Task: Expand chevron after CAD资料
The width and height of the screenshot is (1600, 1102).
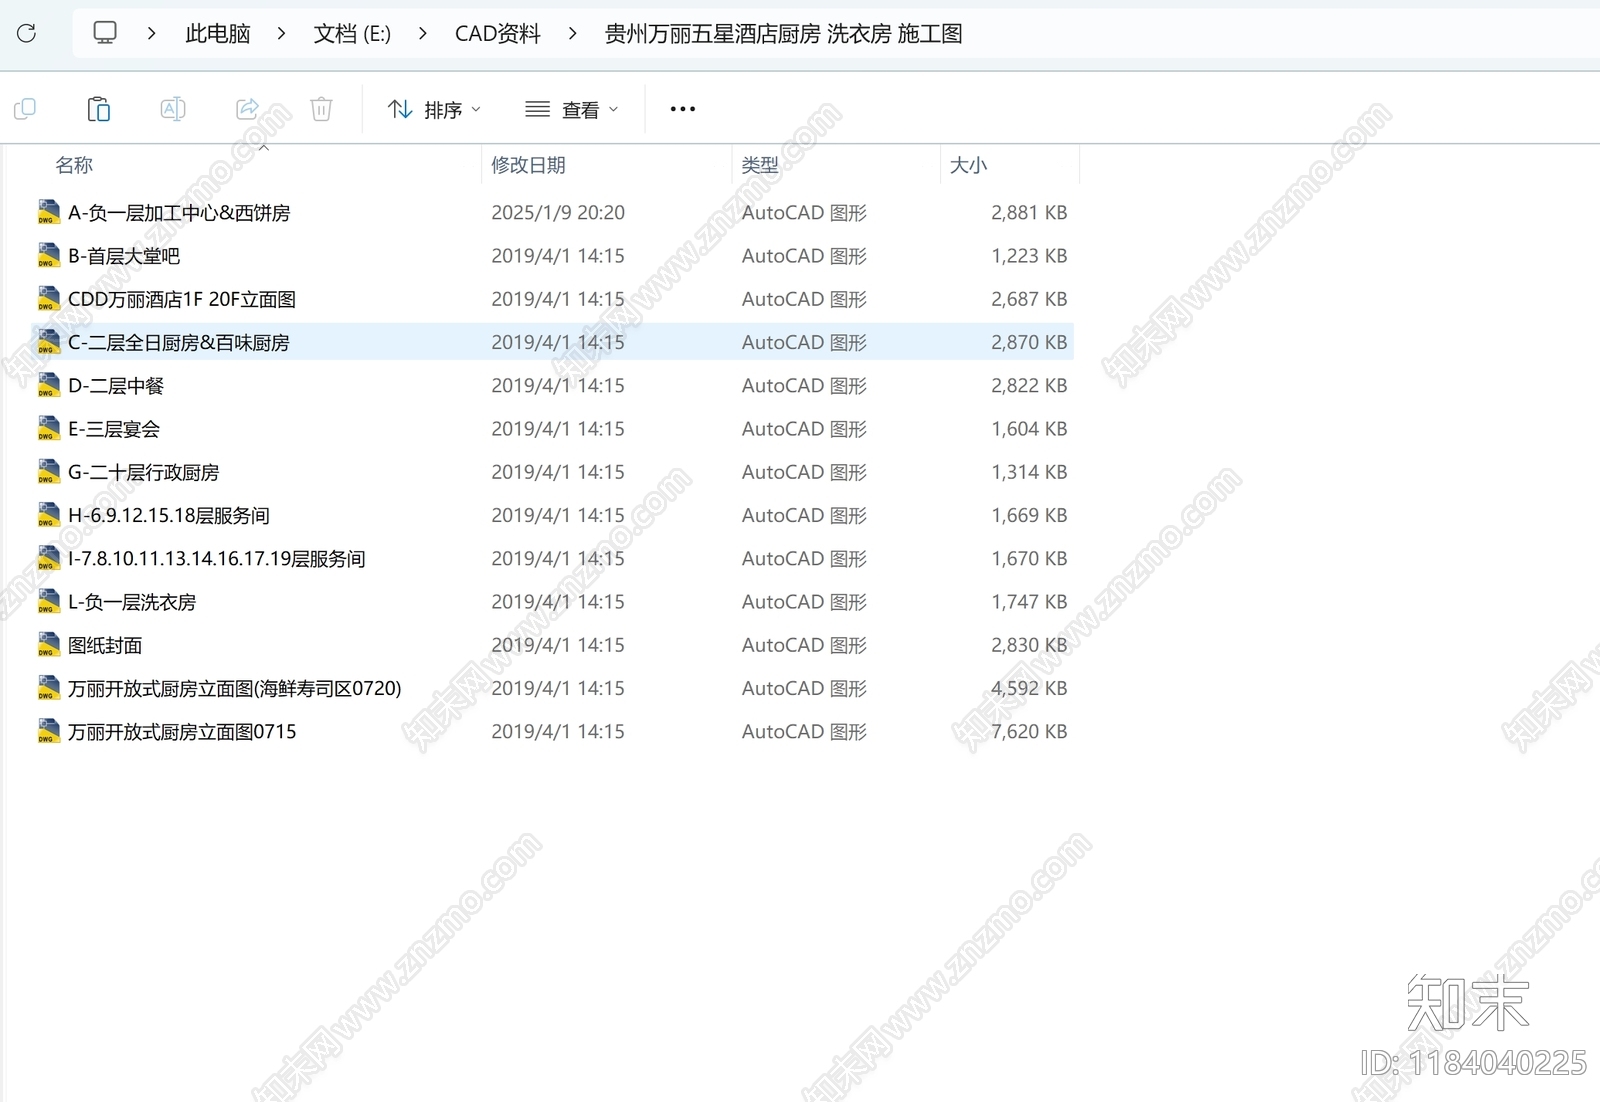Action: 572,33
